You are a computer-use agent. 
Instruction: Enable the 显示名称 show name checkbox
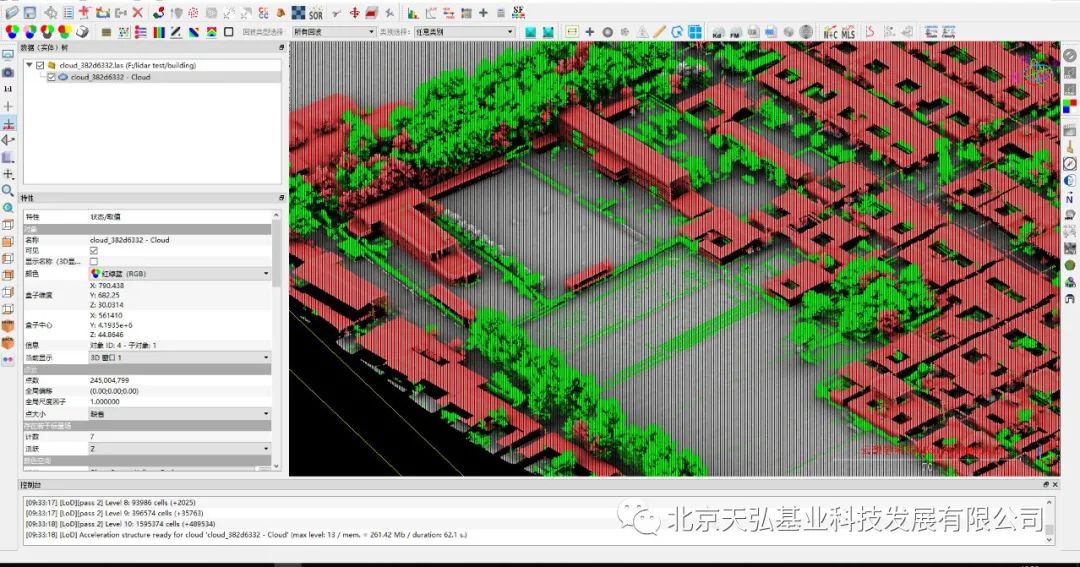click(x=94, y=262)
